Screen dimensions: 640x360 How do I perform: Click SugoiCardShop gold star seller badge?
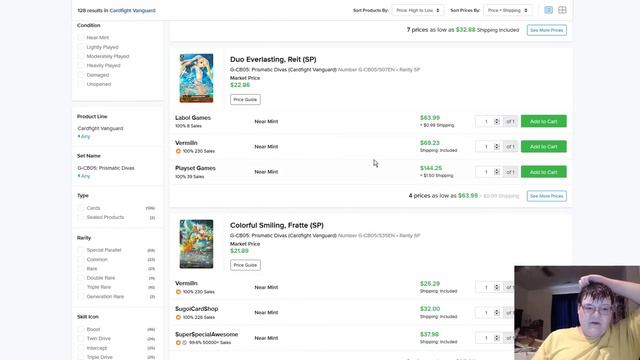click(178, 317)
